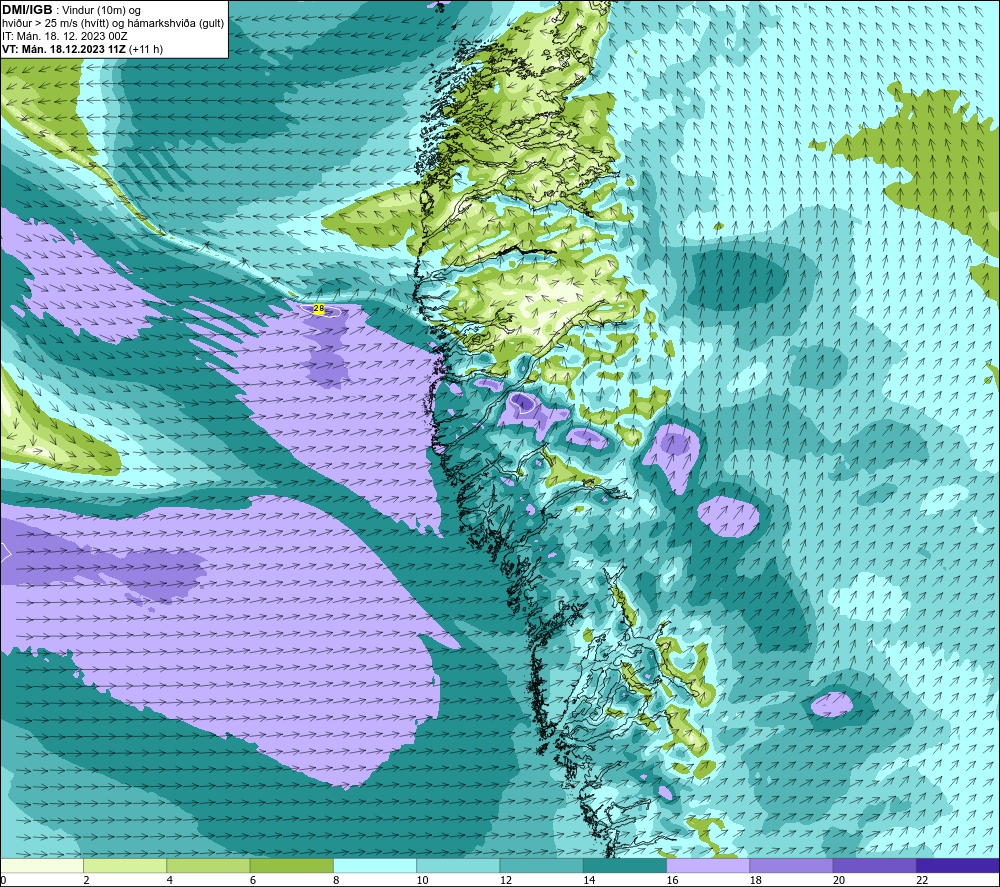
Task: Click the legend scale label 4
Action: click(x=170, y=880)
